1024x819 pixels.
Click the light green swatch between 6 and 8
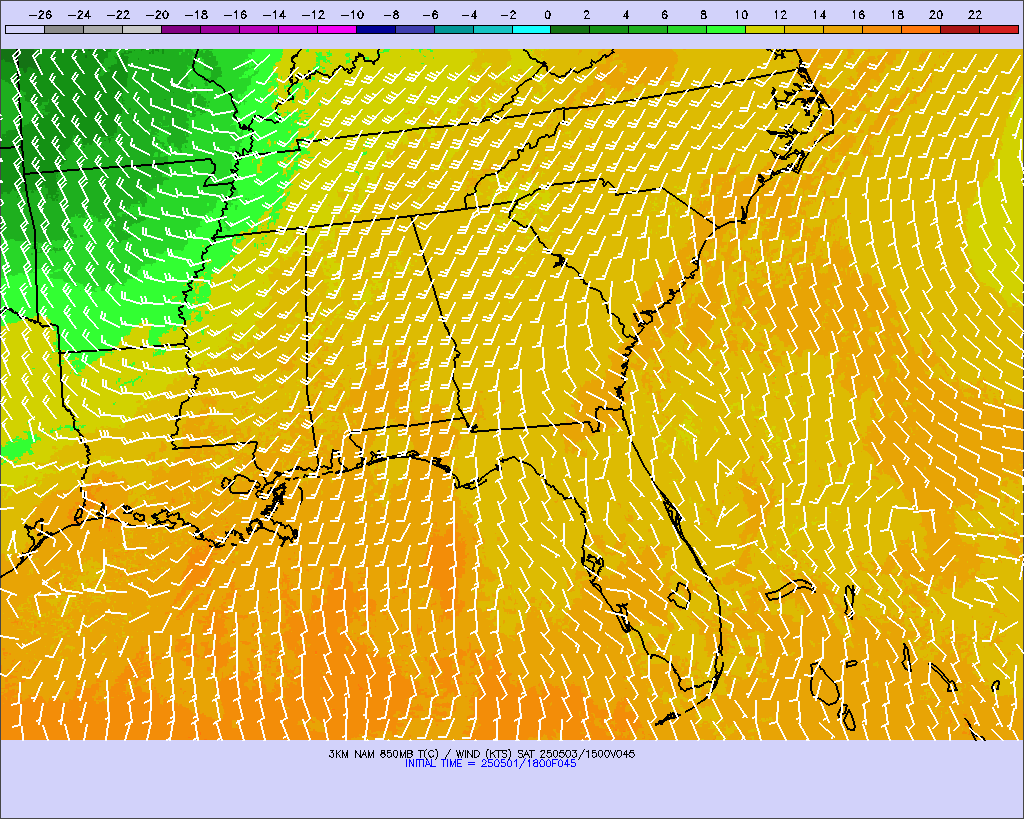click(x=688, y=29)
